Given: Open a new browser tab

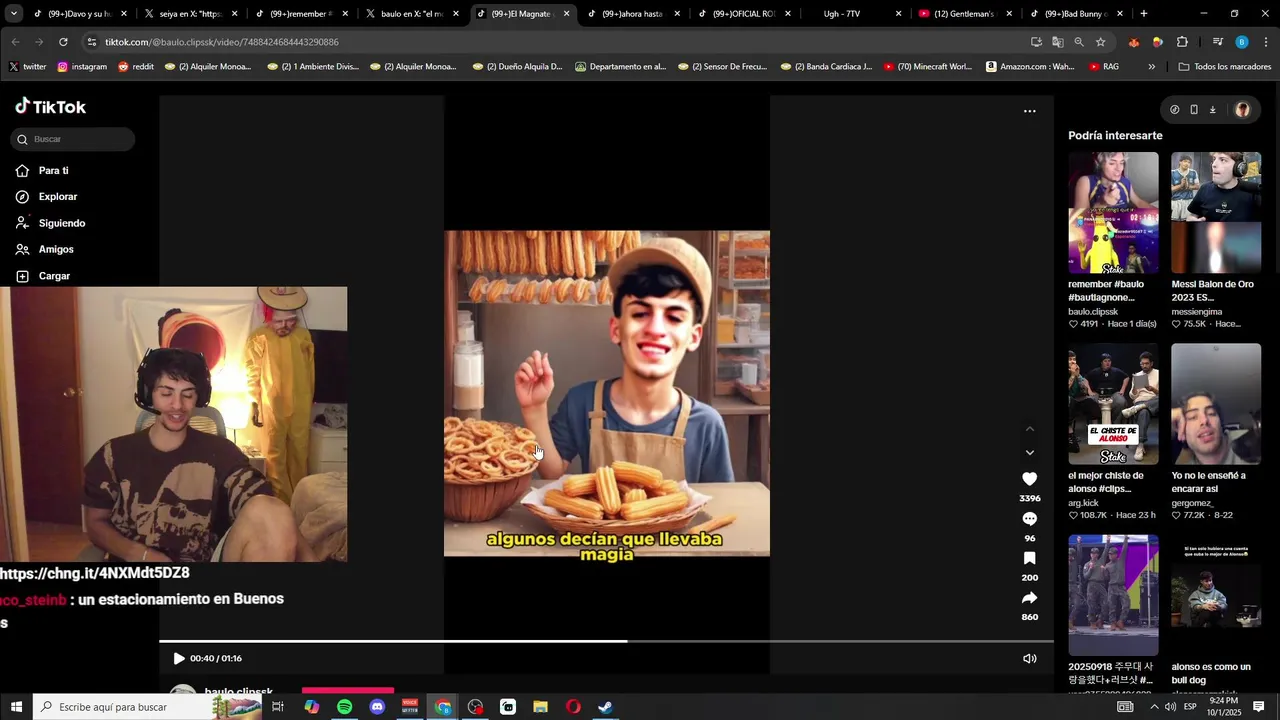Looking at the screenshot, I should pyautogui.click(x=1144, y=14).
